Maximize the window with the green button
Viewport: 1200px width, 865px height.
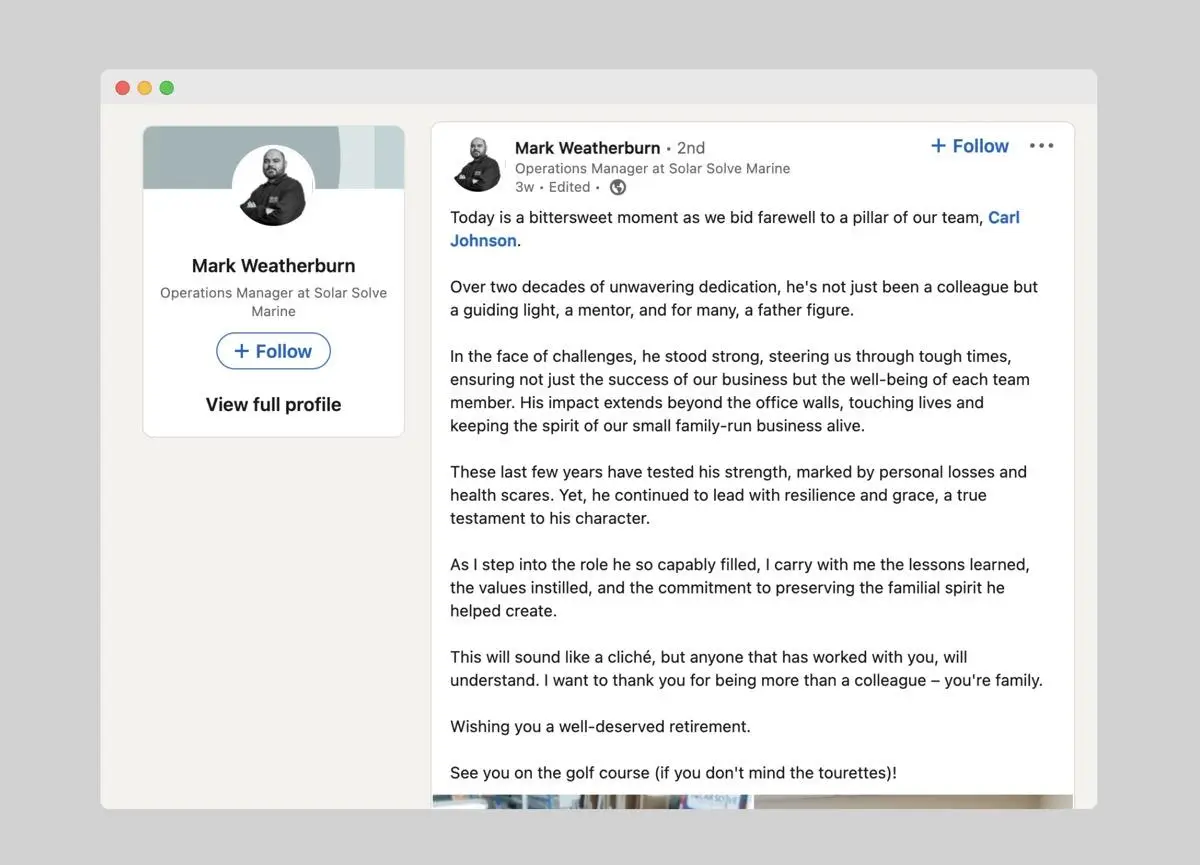167,88
